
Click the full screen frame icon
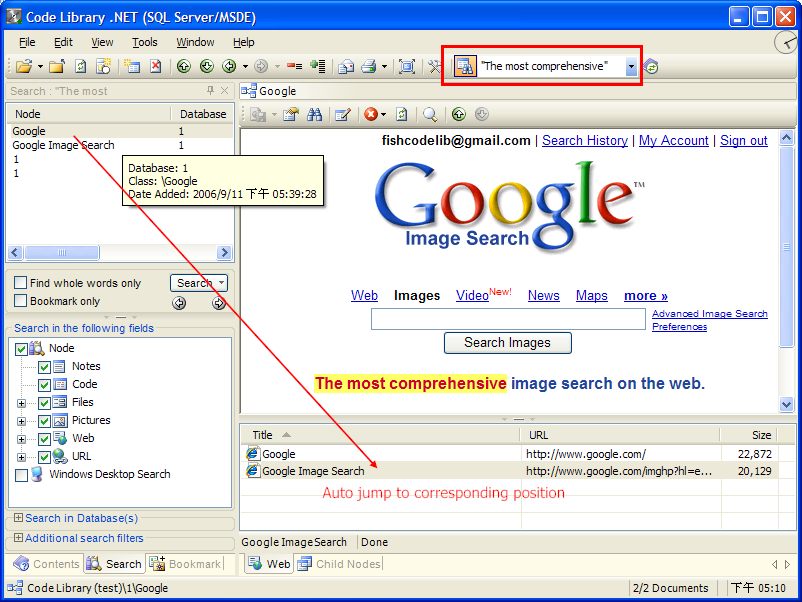pos(407,66)
